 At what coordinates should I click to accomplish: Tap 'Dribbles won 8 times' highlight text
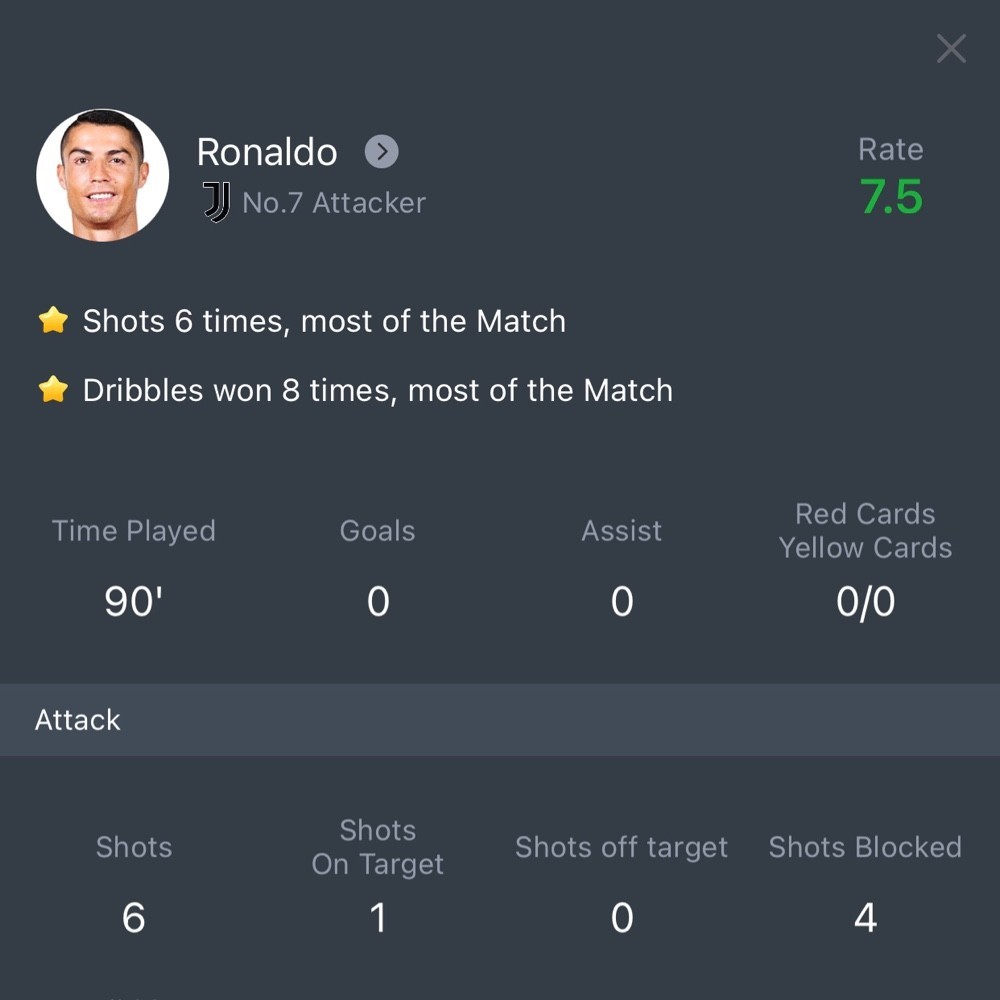coord(377,390)
